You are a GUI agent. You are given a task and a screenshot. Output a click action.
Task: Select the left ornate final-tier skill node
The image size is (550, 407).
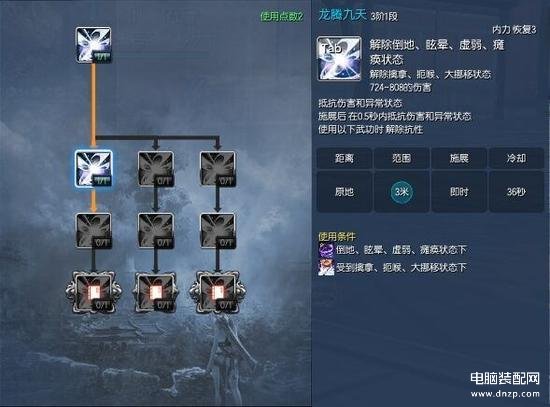pos(93,292)
